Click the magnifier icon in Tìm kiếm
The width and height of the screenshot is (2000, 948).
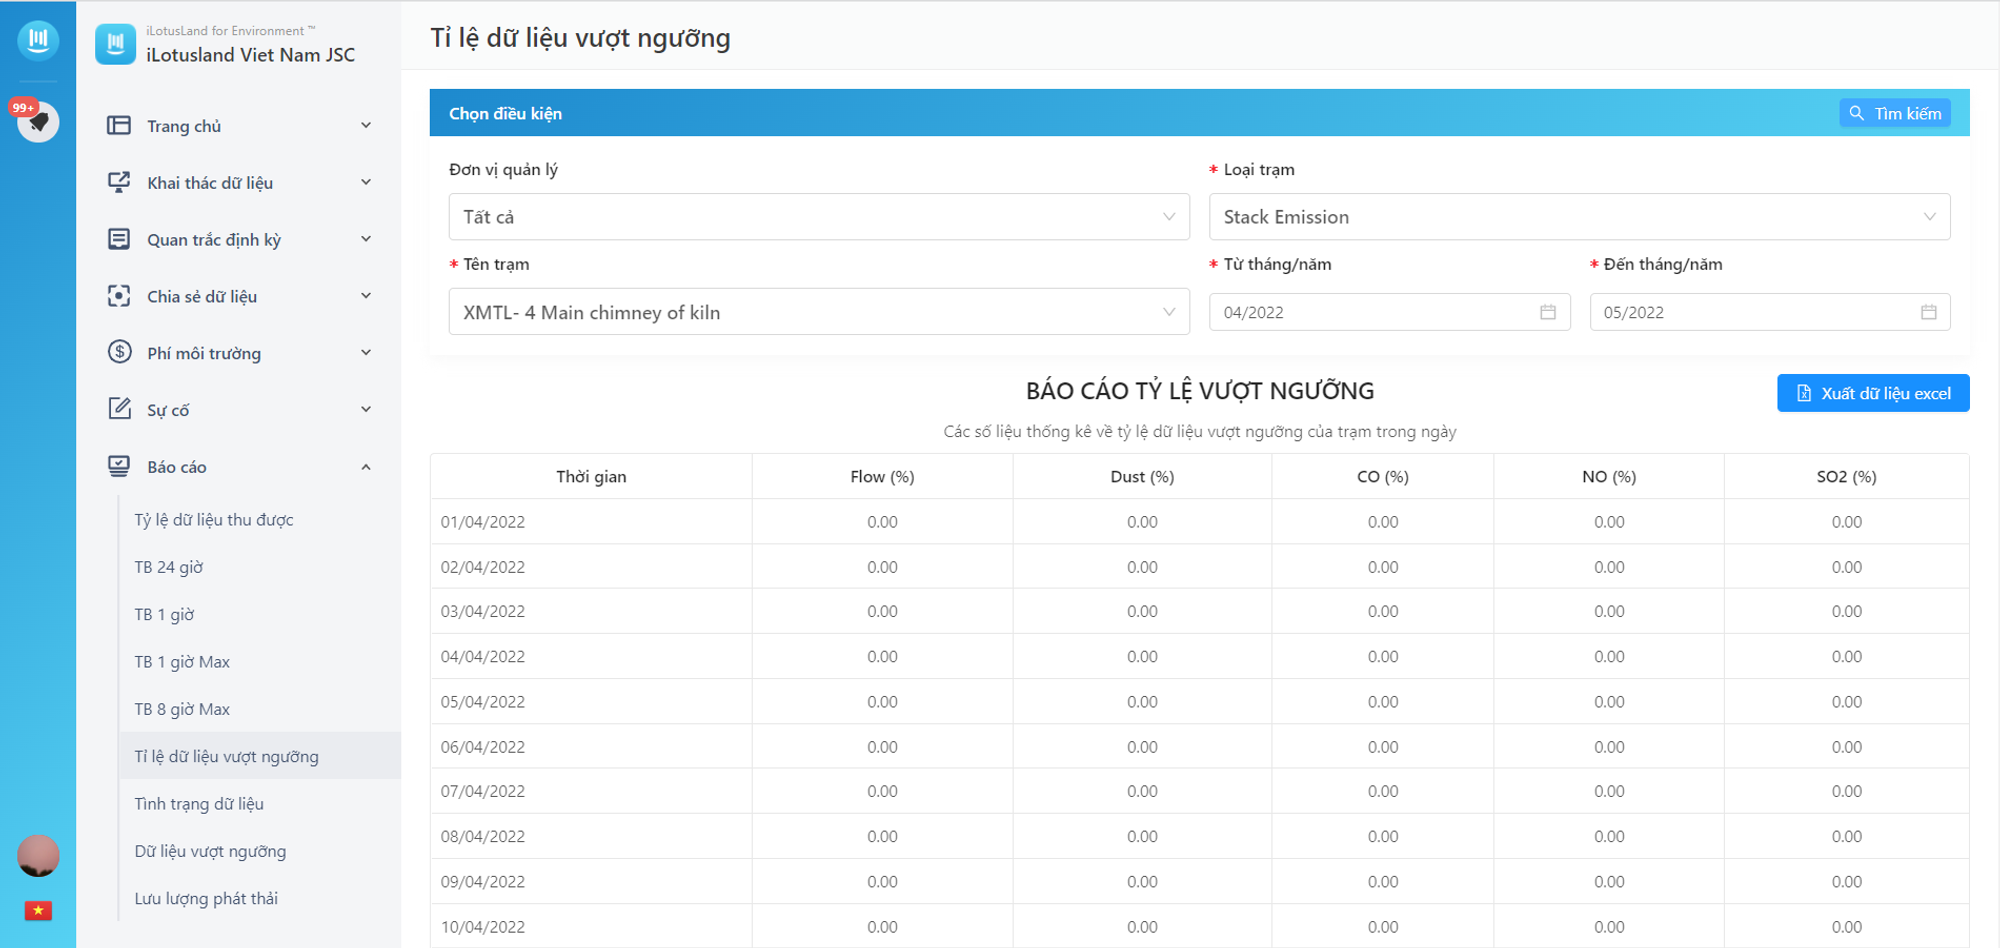[x=1857, y=113]
